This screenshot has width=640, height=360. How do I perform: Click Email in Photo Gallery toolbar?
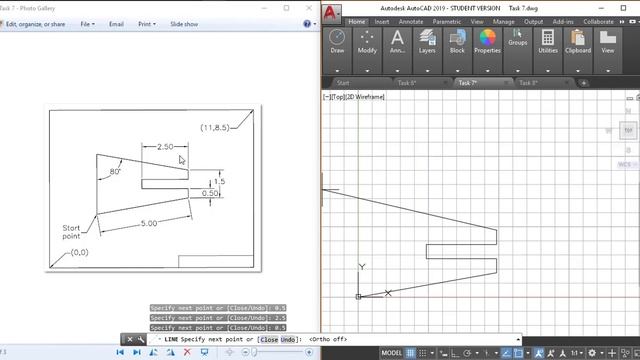[116, 24]
